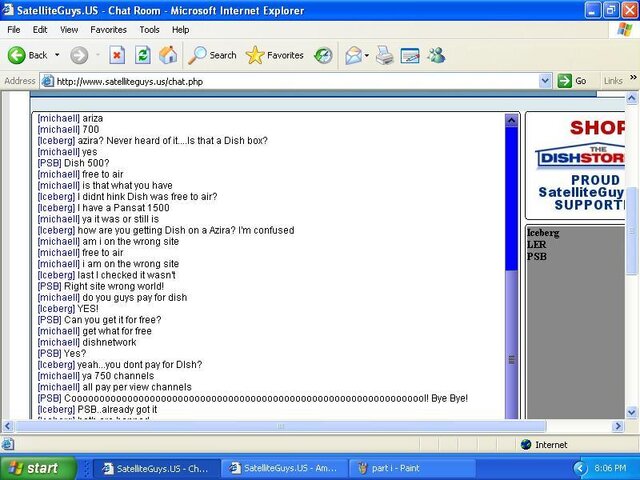This screenshot has width=640, height=480.
Task: Click the greyed Forward arrow button
Action: click(79, 55)
